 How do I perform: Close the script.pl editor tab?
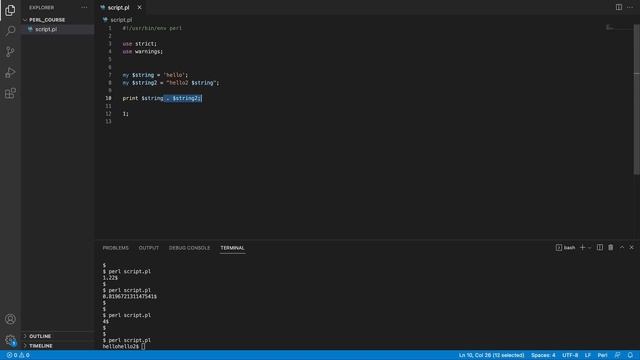click(x=140, y=7)
